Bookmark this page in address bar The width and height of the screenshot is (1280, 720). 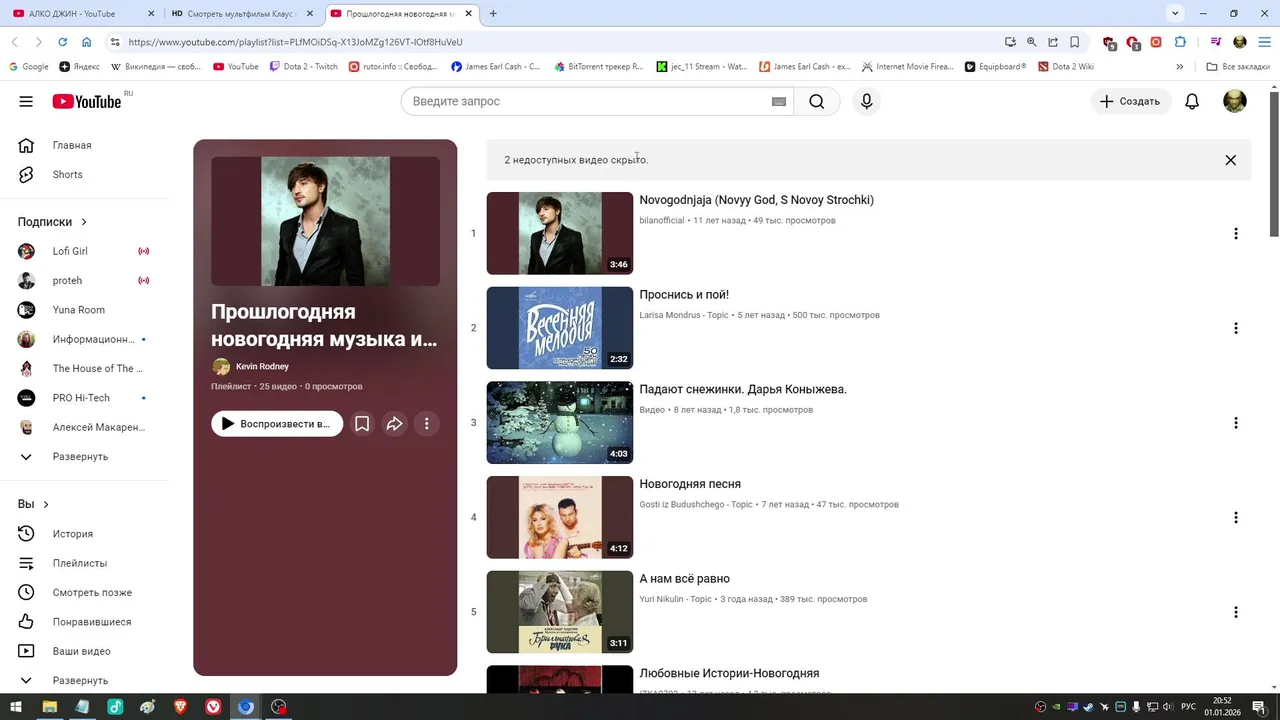1075,42
